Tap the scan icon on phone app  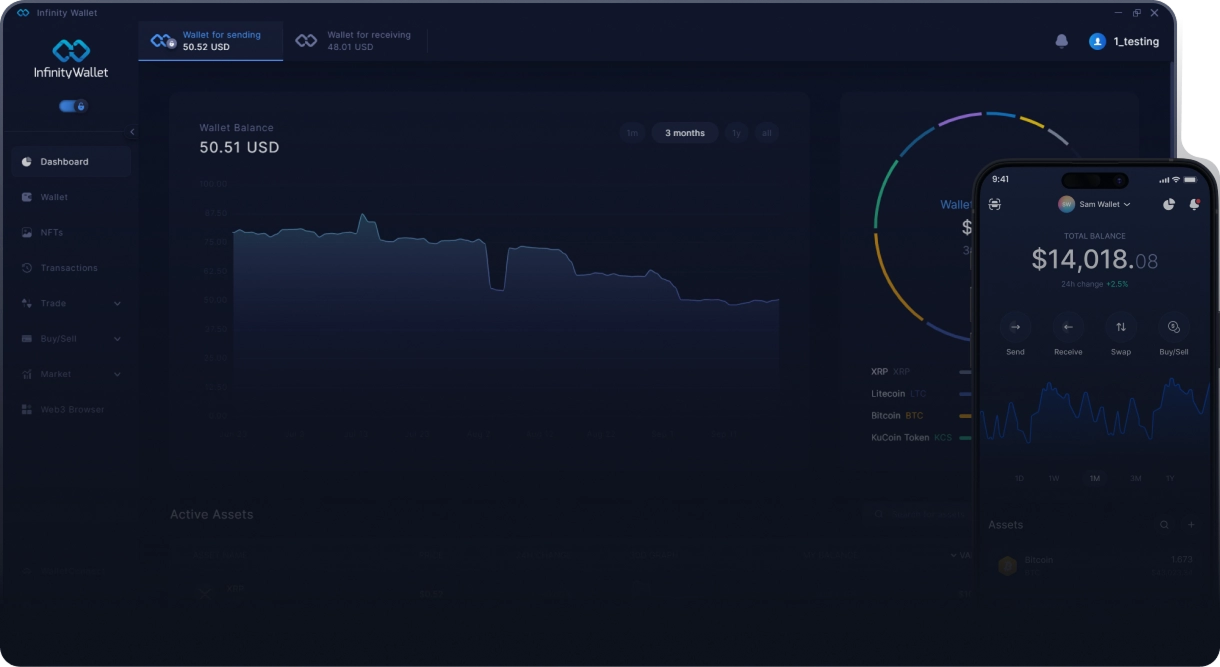coord(994,204)
